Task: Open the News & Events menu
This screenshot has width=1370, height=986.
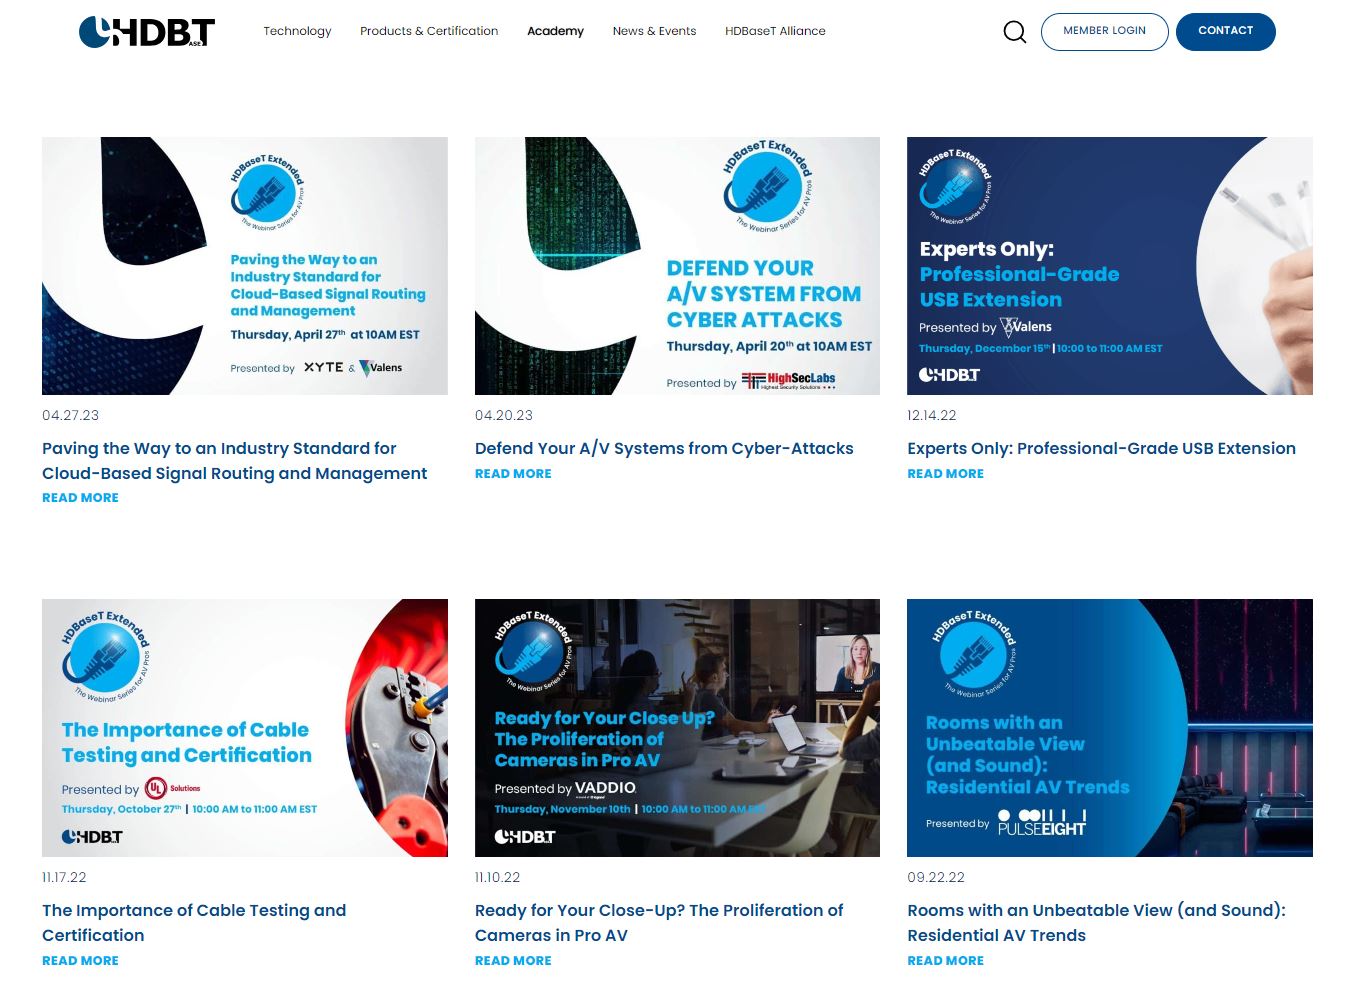Action: click(654, 31)
